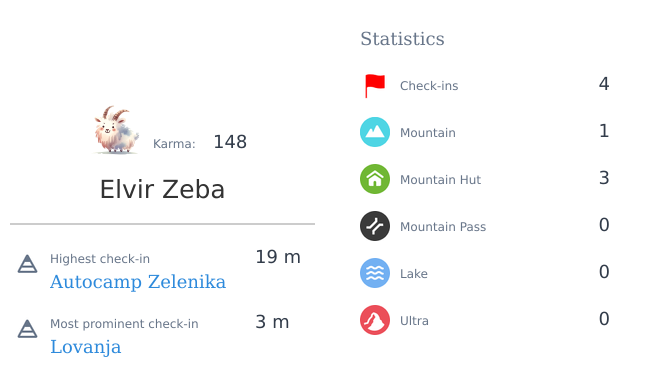Select the dark Mountain Pass icon
Image resolution: width=650 pixels, height=385 pixels.
375,226
